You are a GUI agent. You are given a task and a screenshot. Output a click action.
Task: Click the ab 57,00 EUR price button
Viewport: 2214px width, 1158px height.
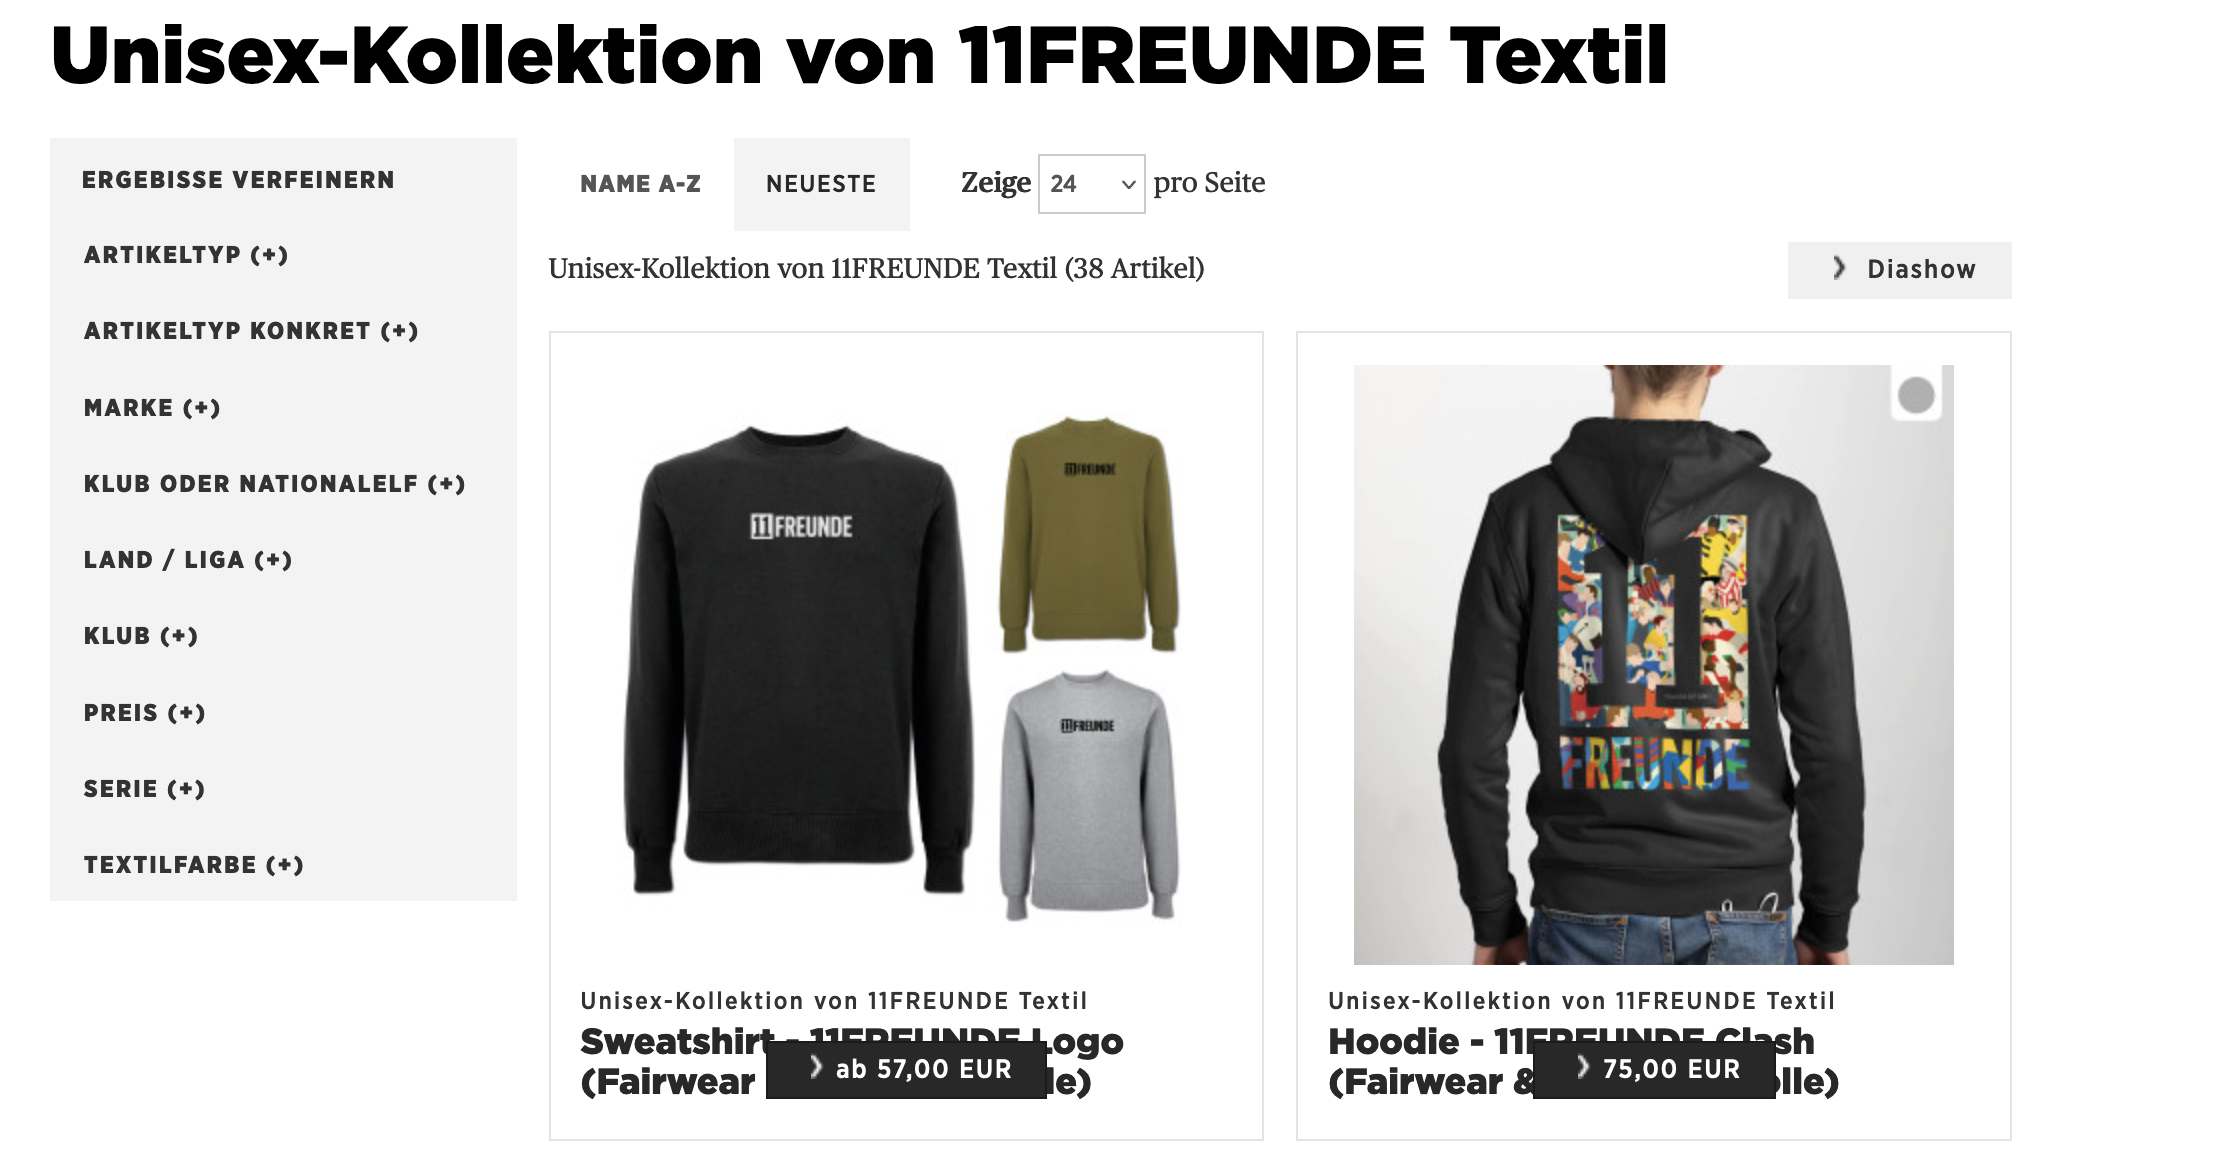point(906,1069)
